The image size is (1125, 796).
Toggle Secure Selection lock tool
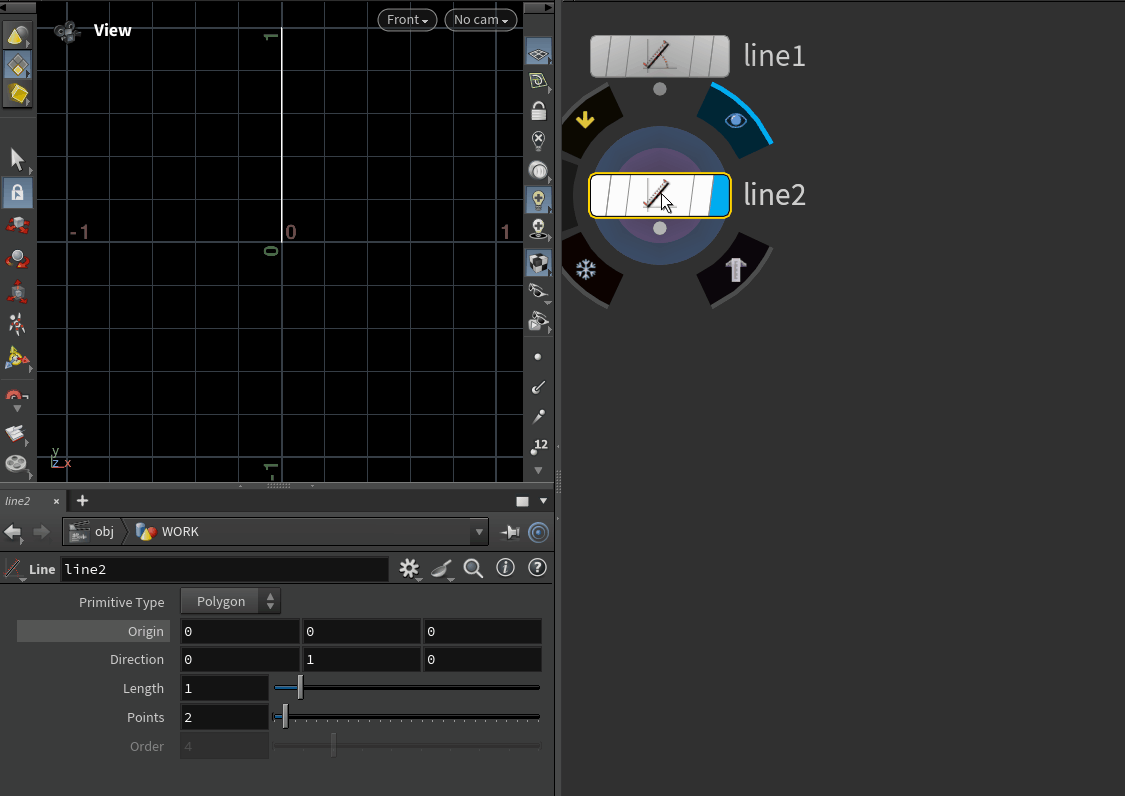coord(17,192)
